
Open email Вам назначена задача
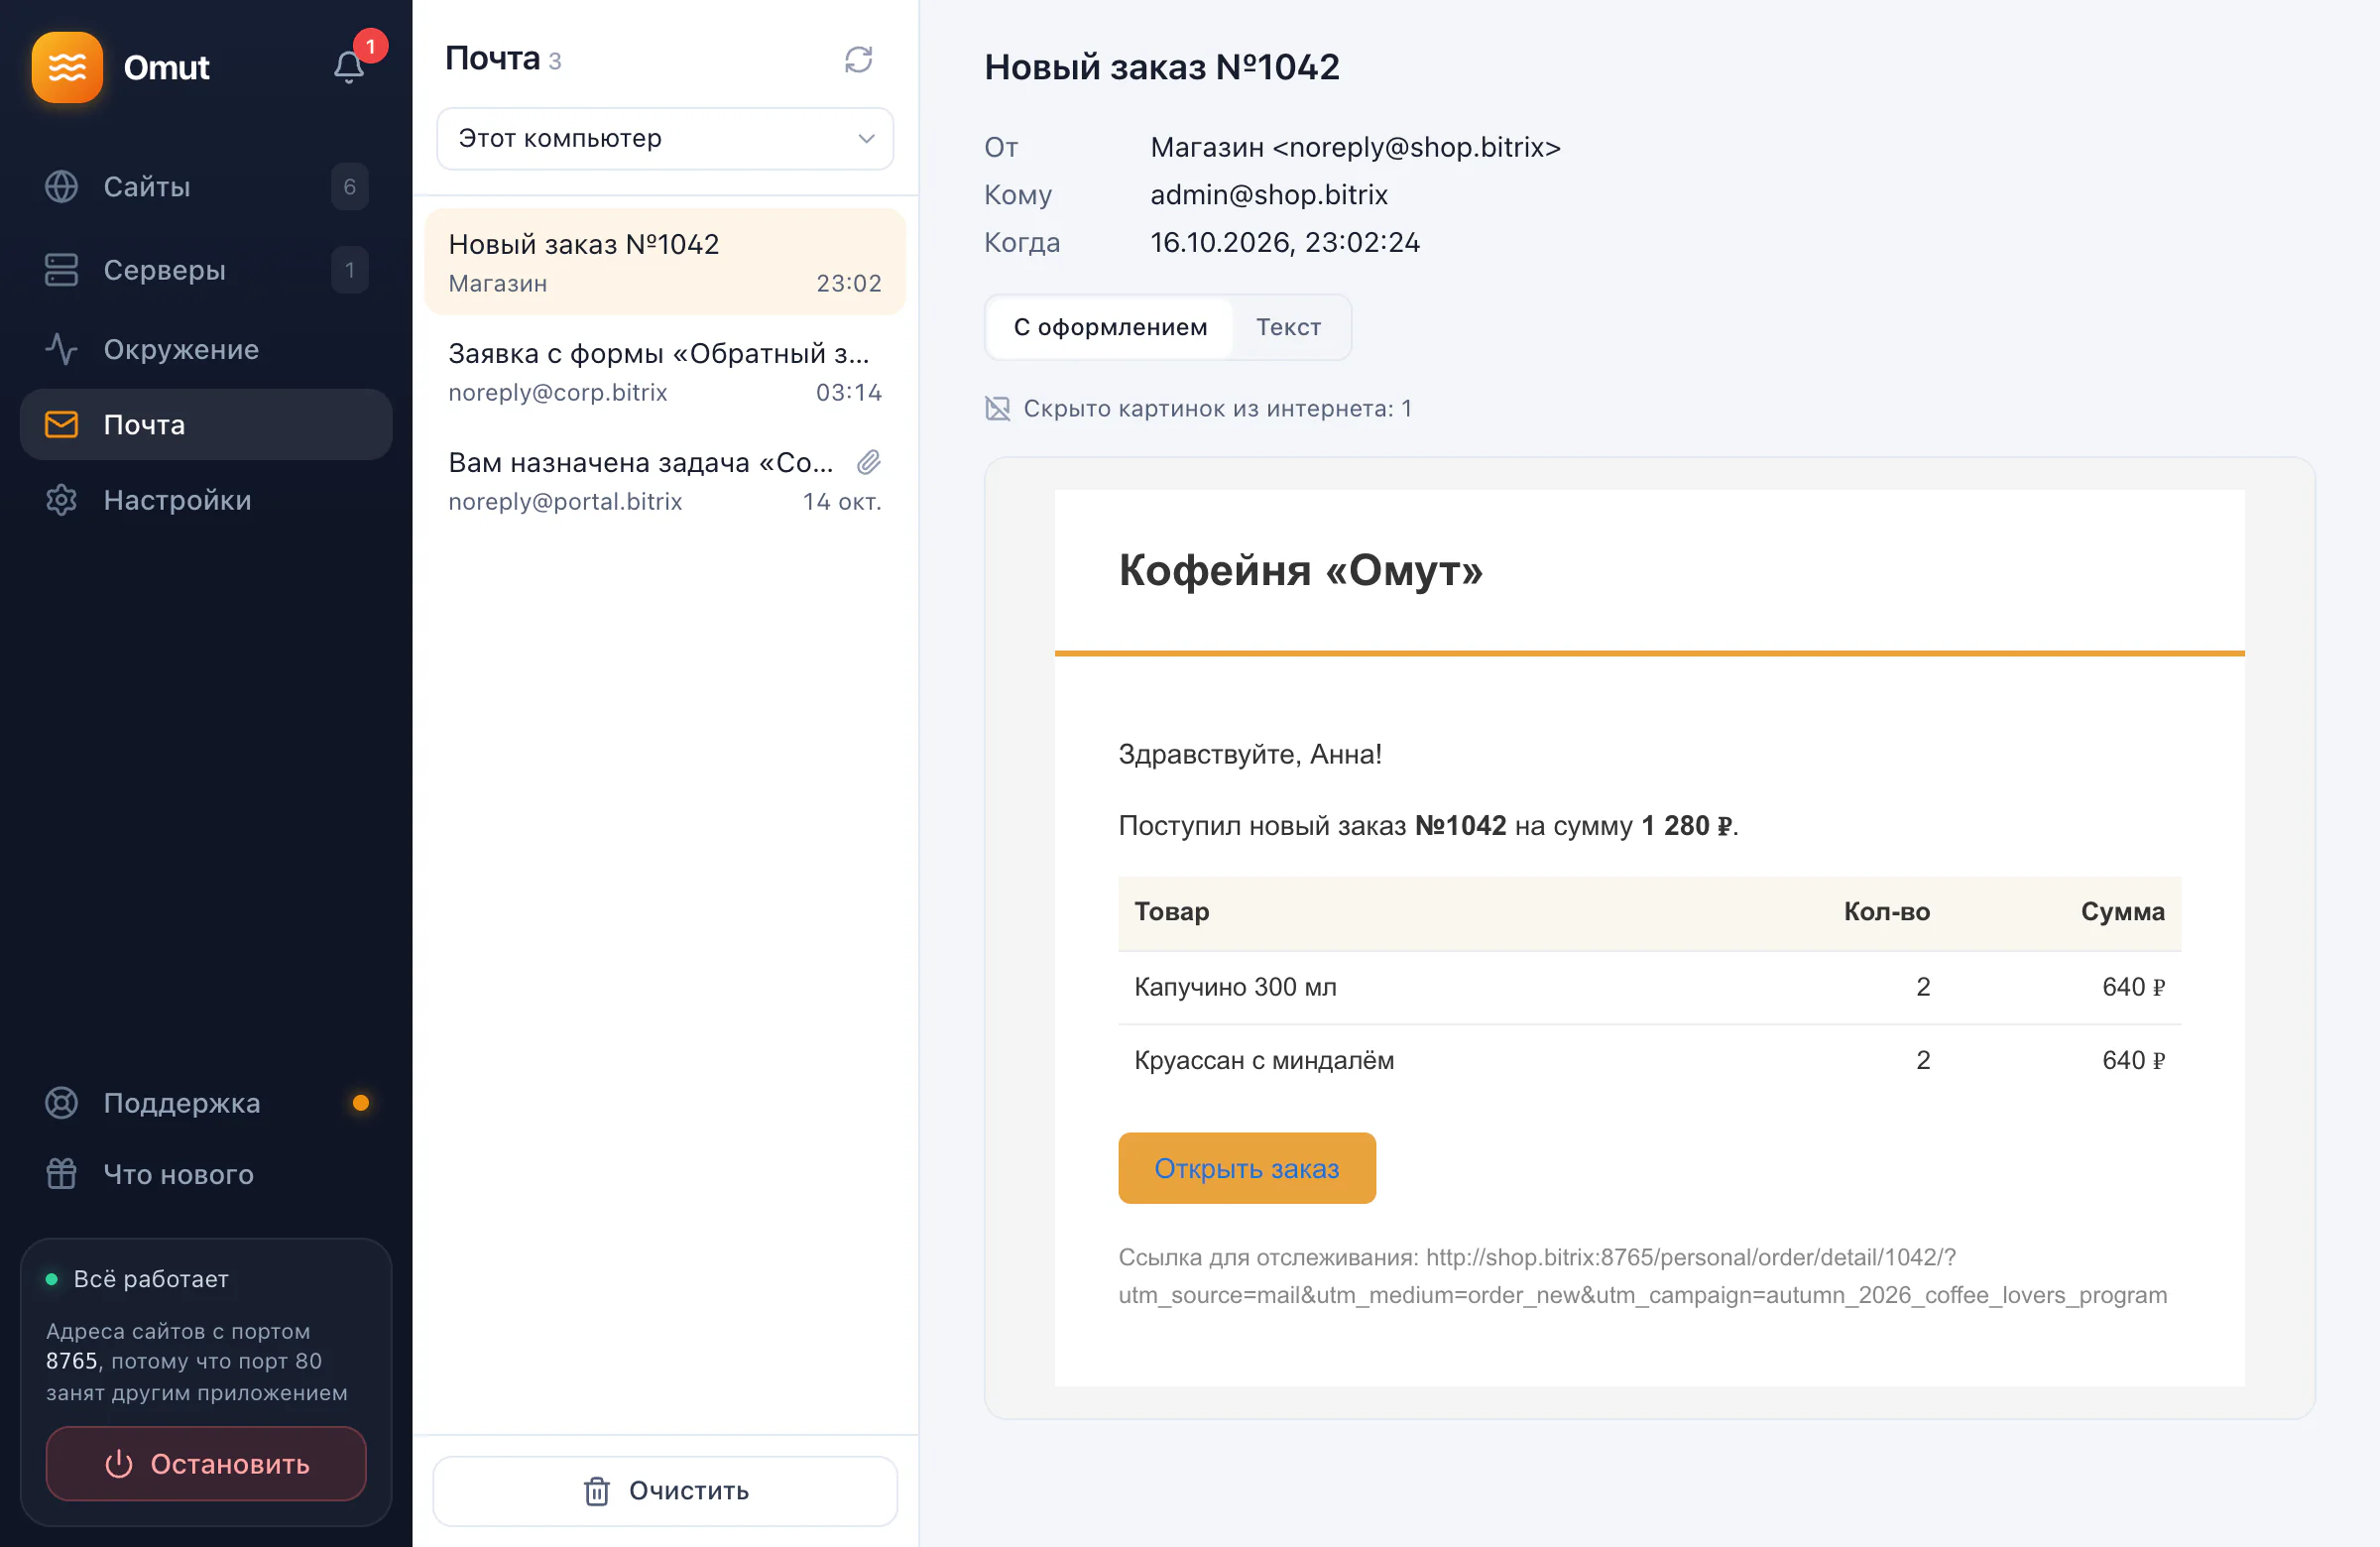665,480
